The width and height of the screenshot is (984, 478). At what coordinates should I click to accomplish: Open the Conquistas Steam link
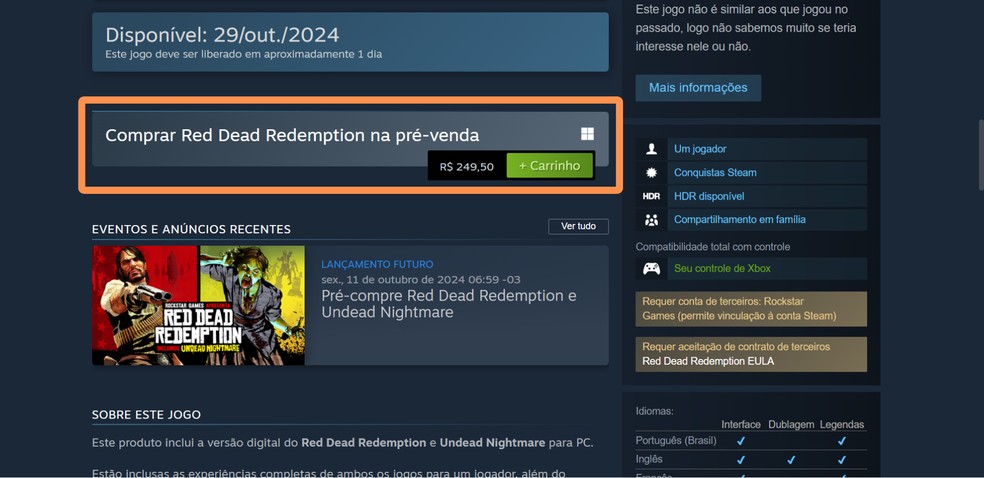715,173
